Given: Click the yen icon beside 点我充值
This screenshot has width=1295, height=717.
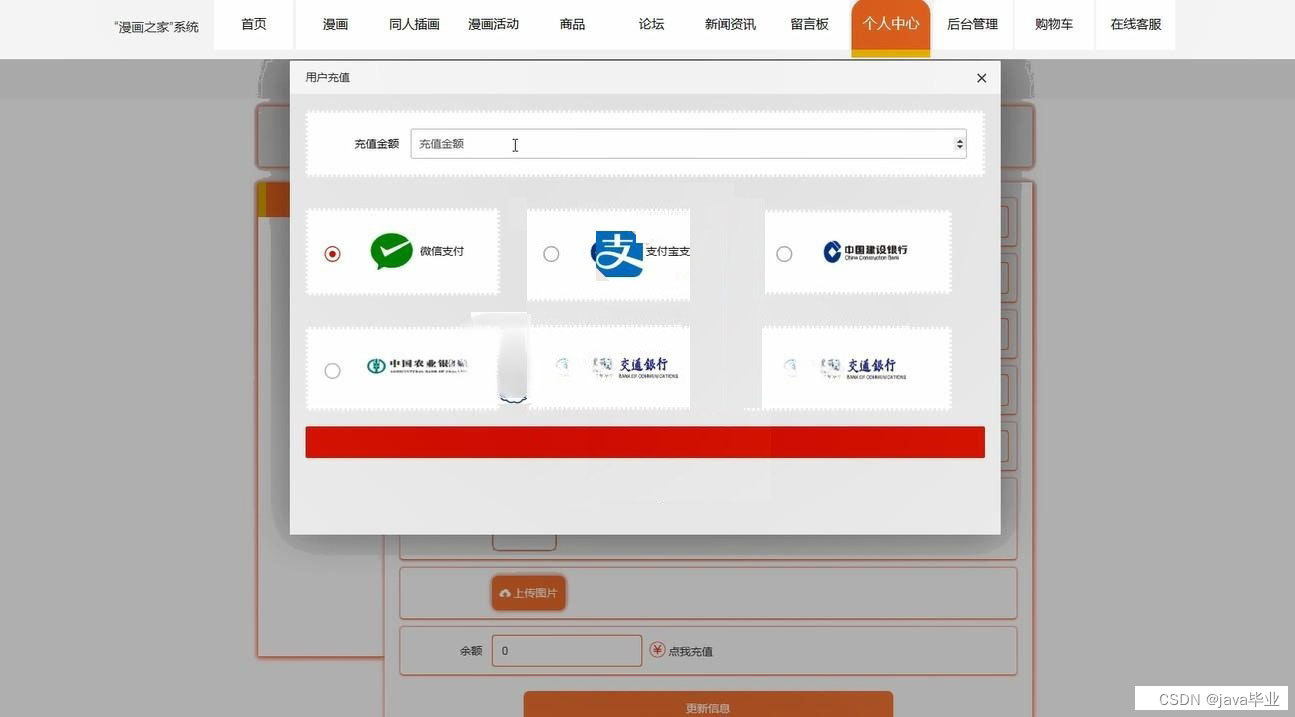Looking at the screenshot, I should coord(657,650).
